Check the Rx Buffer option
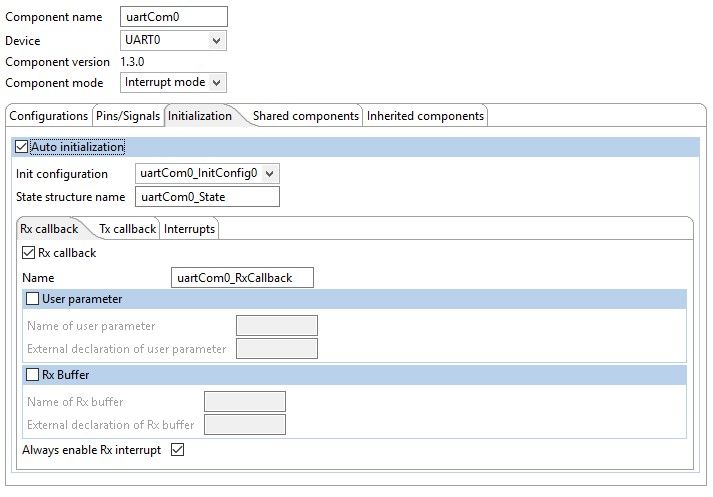The image size is (713, 497). point(33,375)
